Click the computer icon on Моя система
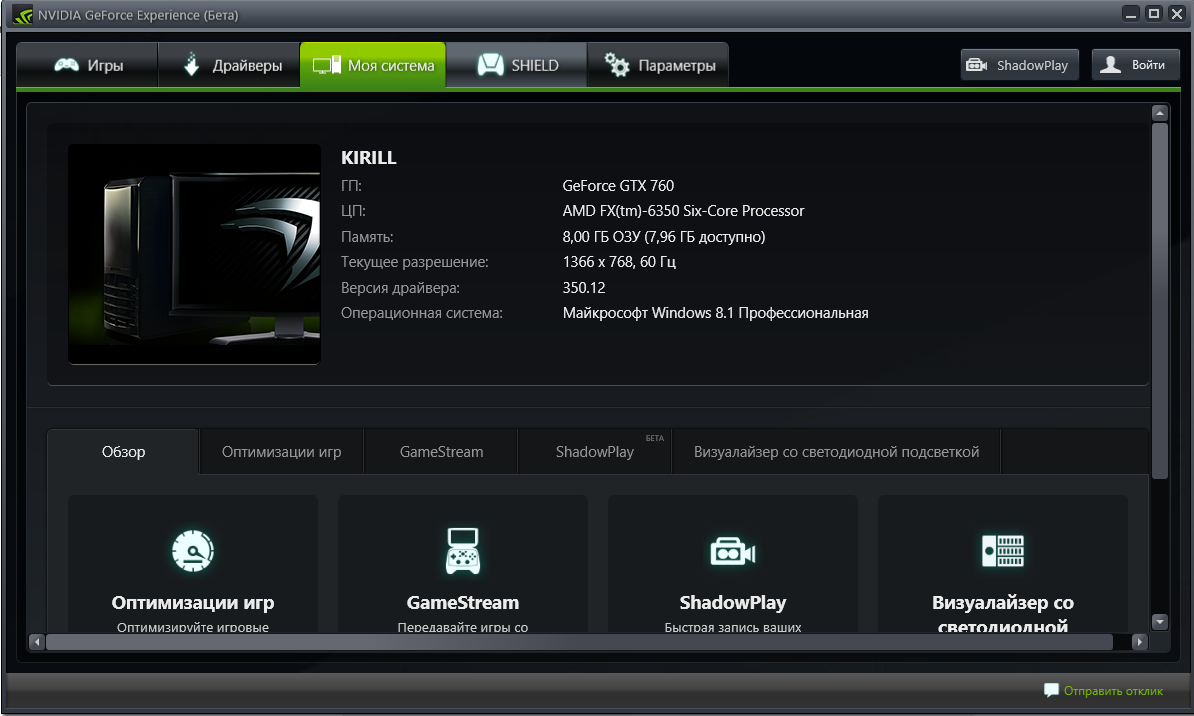Viewport: 1194px width, 716px height. click(327, 66)
